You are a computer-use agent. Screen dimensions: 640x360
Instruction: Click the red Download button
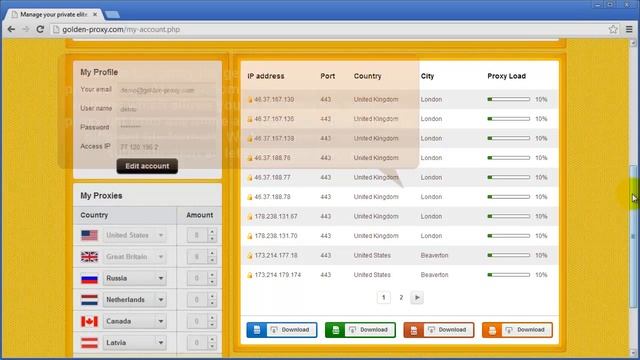pos(439,330)
